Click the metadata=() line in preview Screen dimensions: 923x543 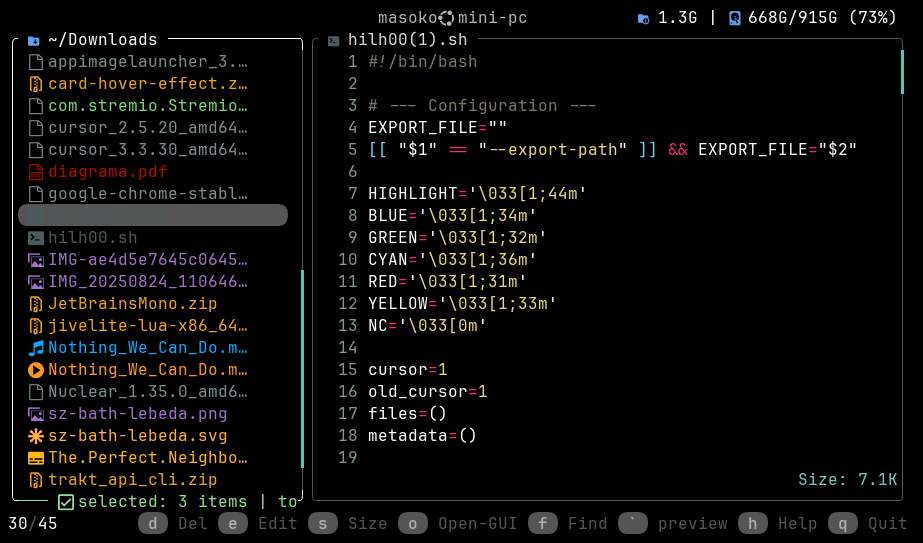(422, 436)
